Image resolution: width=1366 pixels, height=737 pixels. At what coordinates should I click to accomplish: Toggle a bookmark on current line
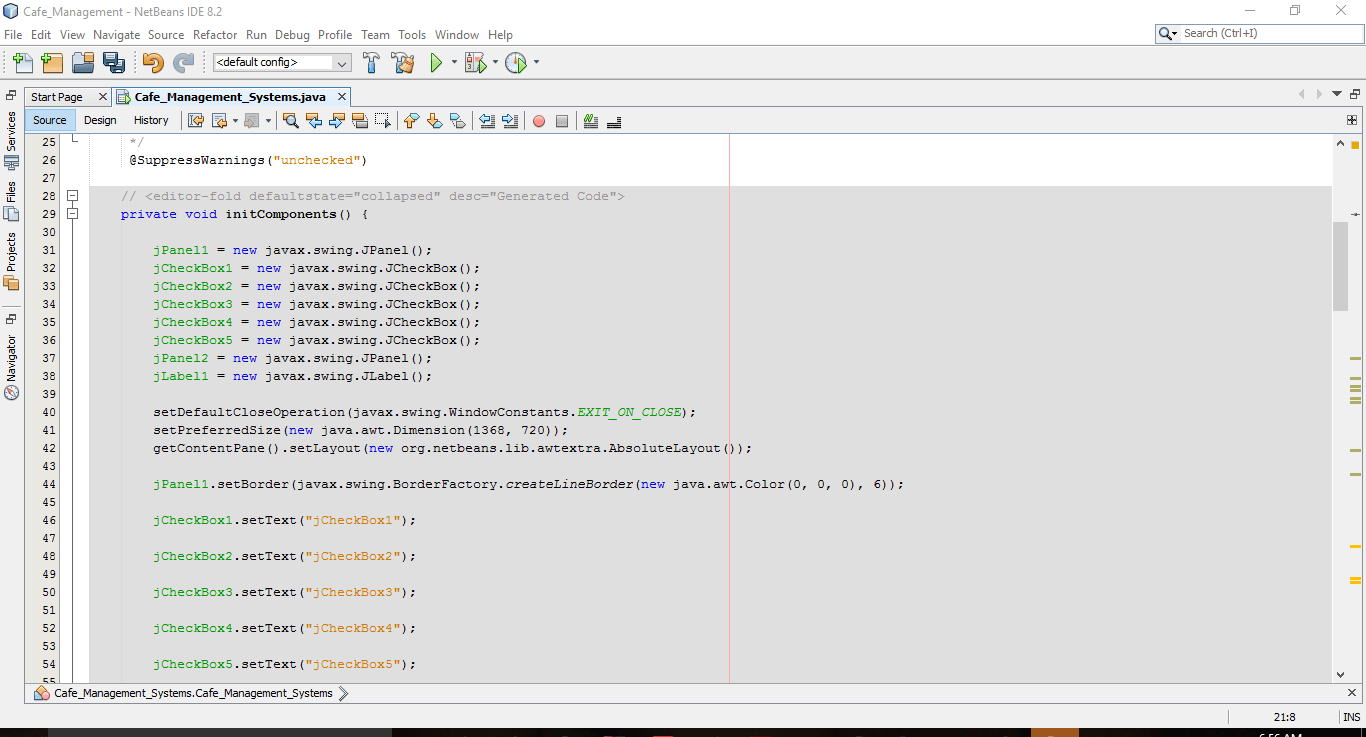point(458,120)
